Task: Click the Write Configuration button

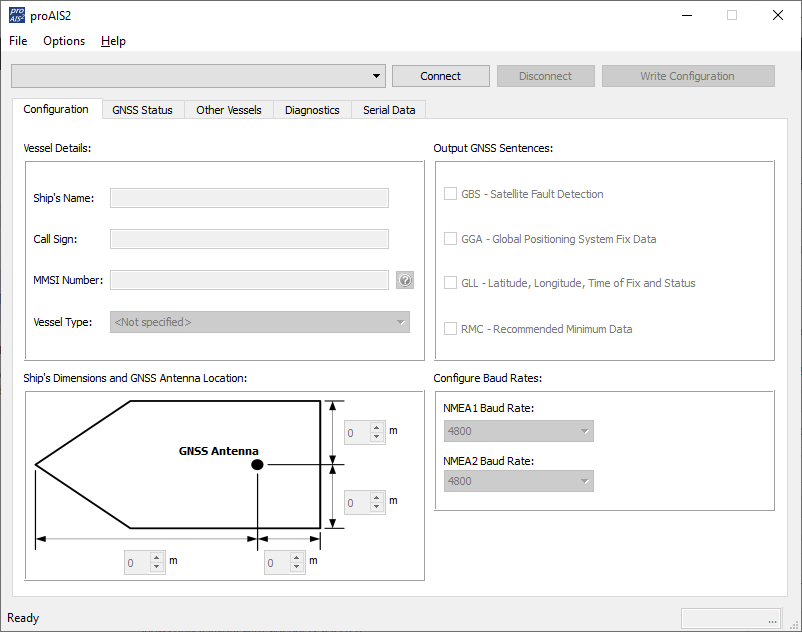Action: click(687, 76)
